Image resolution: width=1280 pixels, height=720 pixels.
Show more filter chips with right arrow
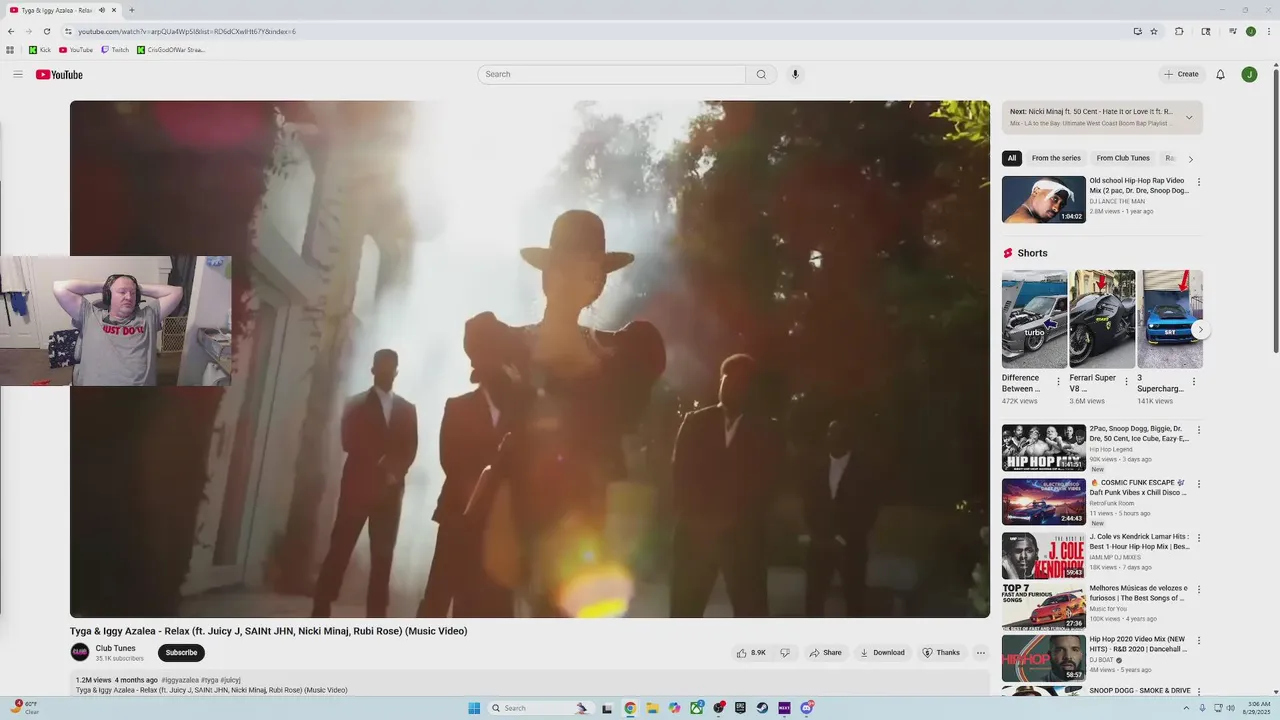click(x=1190, y=159)
